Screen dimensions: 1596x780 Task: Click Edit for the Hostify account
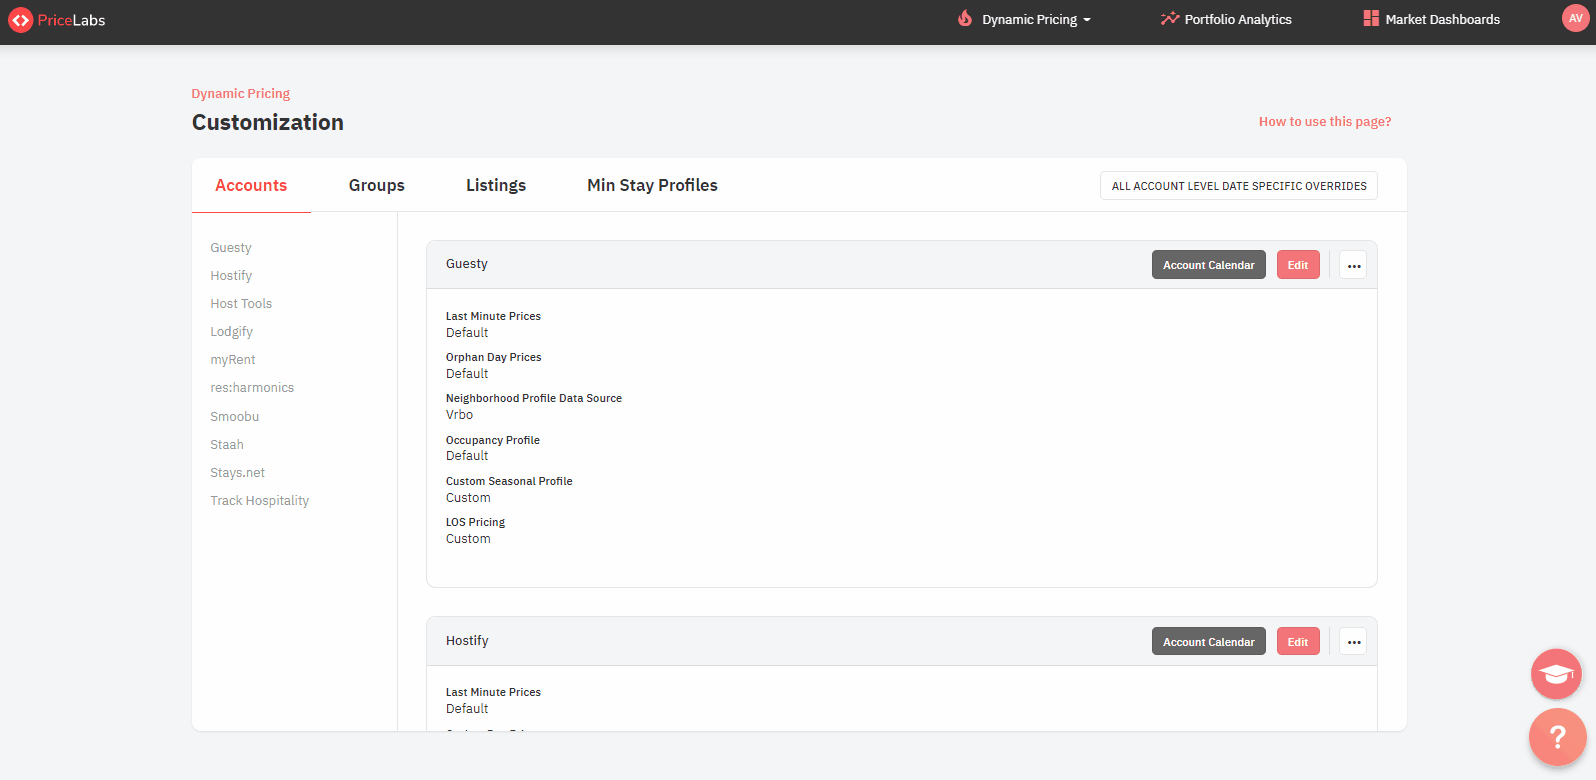point(1298,642)
